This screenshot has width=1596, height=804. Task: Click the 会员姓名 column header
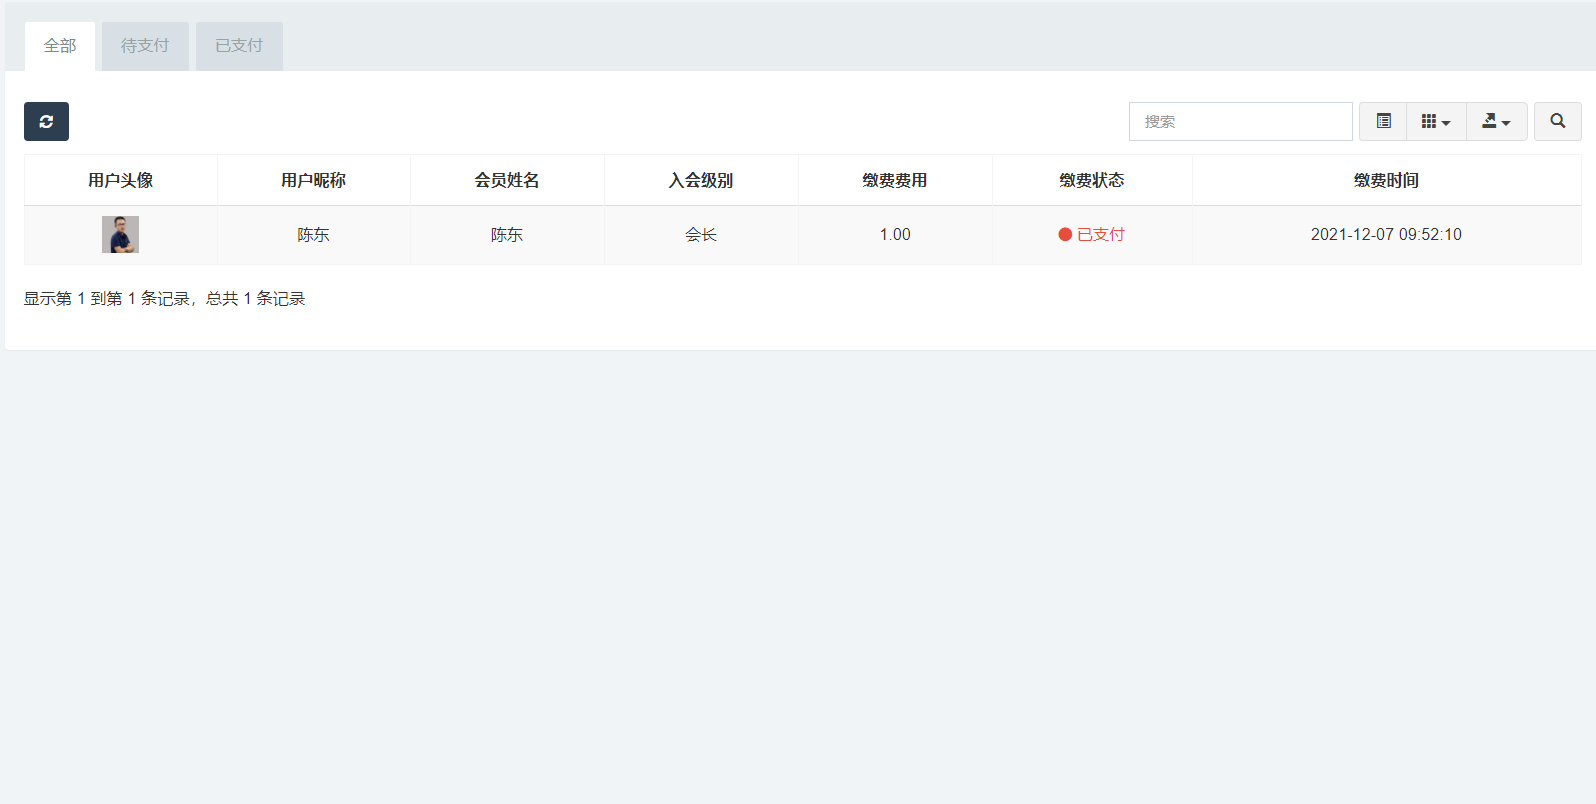point(507,180)
